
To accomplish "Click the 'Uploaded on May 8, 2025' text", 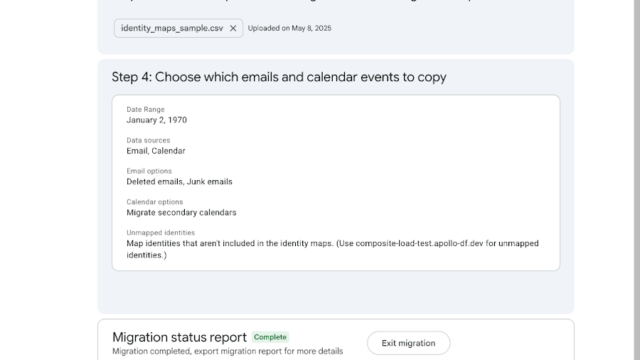I will [x=289, y=28].
